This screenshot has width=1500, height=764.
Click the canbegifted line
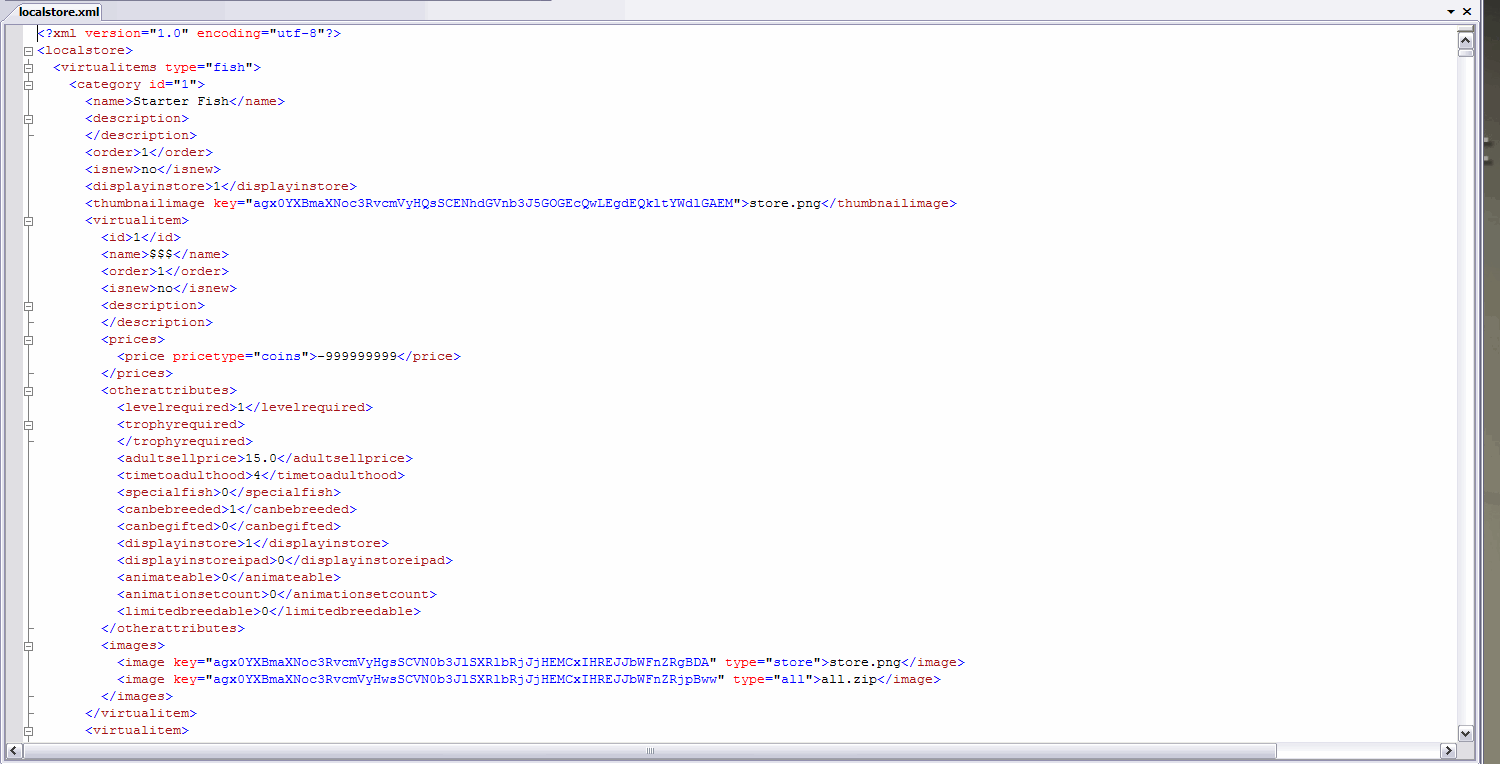pos(229,526)
